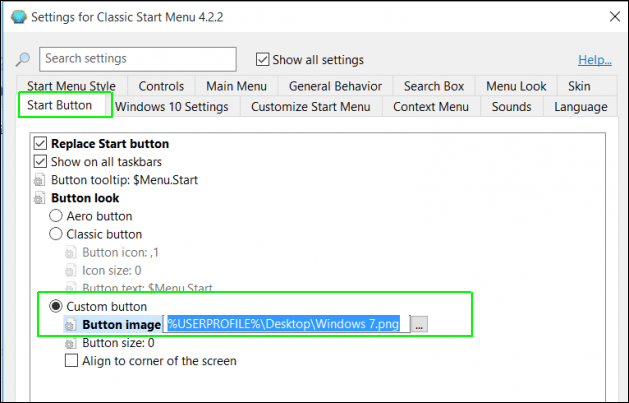This screenshot has height=403, width=629.
Task: Toggle the Show all settings checkbox
Action: click(264, 60)
